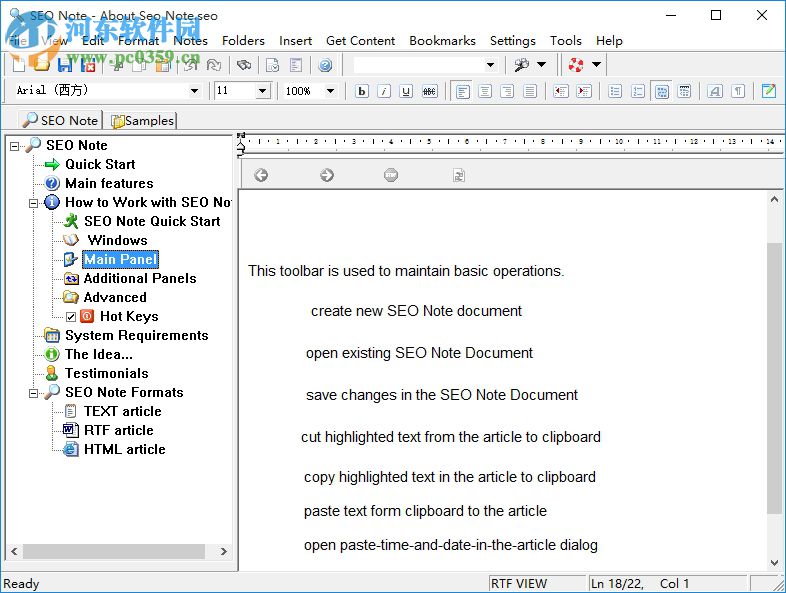This screenshot has width=786, height=593.
Task: Center align the text
Action: pyautogui.click(x=485, y=91)
